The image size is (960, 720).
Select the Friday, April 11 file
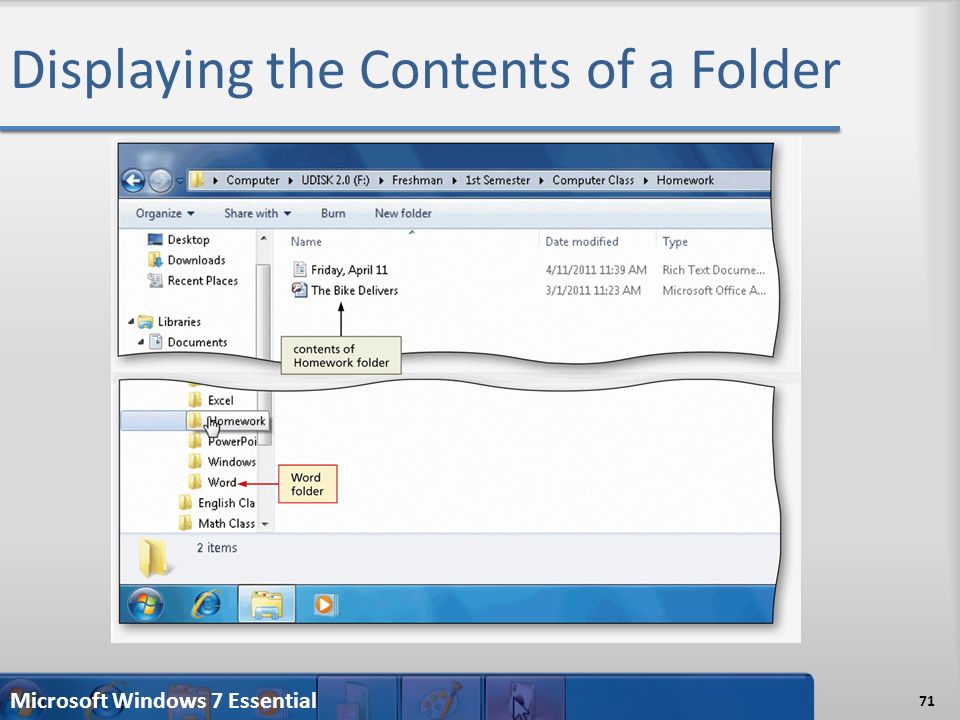[x=349, y=270]
